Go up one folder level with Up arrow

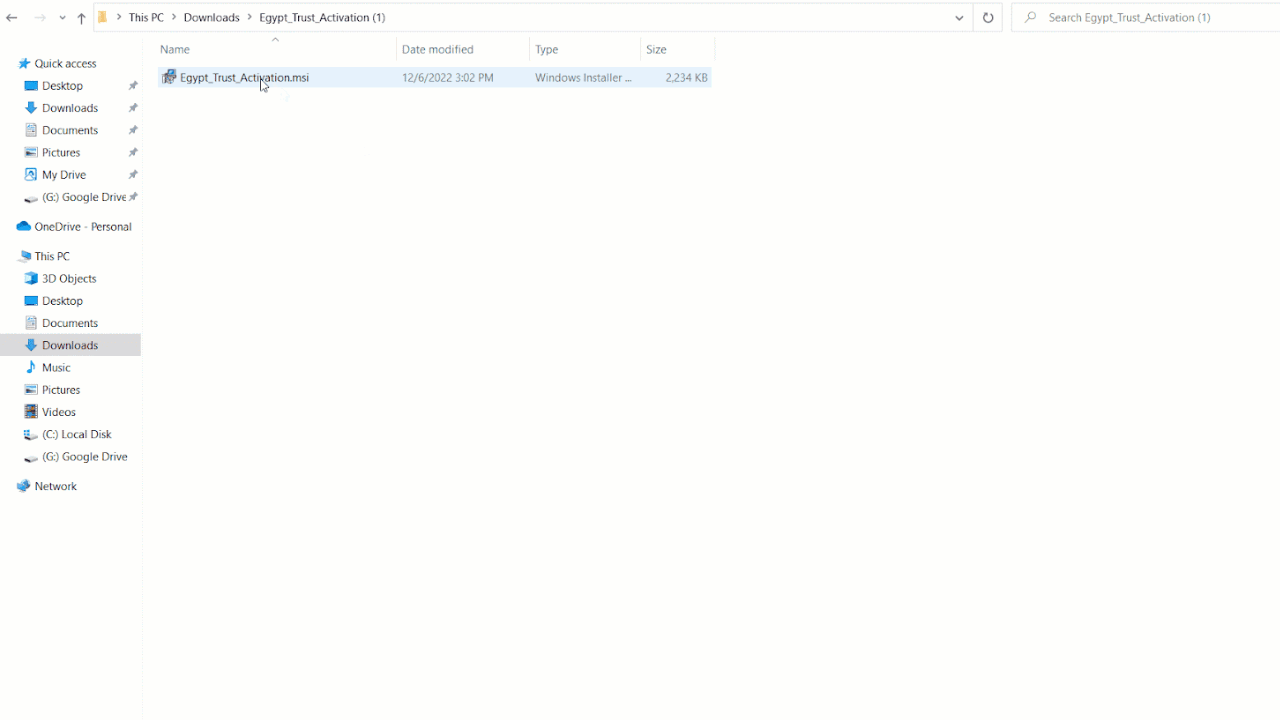(x=82, y=18)
